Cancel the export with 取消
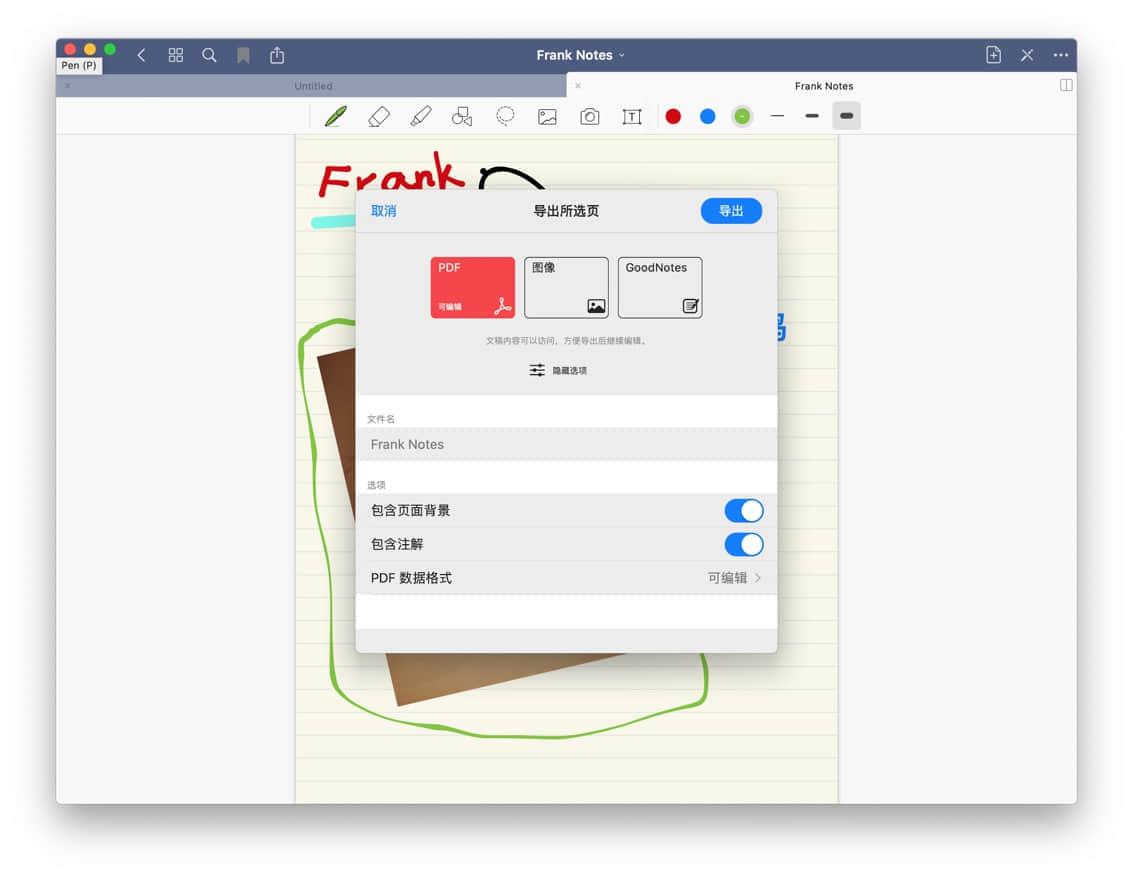This screenshot has height=878, width=1133. [x=384, y=211]
